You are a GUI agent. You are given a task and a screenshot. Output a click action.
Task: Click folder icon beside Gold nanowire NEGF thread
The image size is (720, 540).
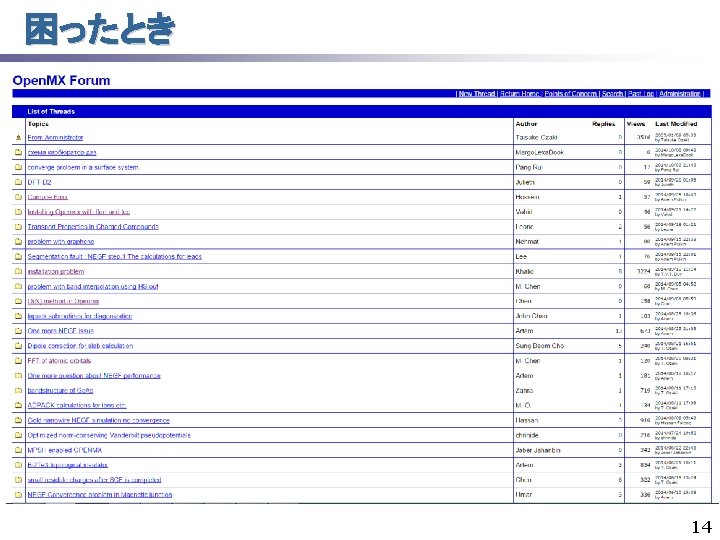click(18, 420)
